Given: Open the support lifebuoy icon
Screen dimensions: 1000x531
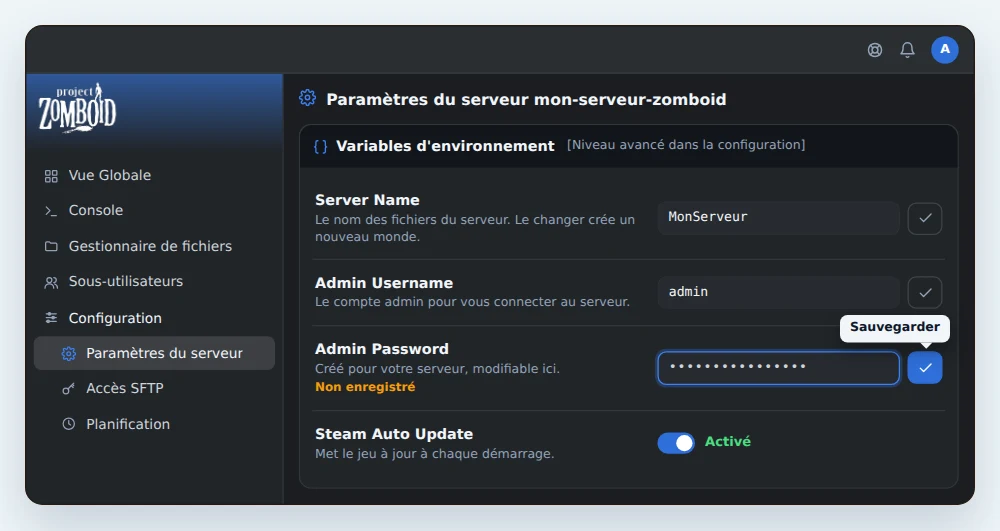Looking at the screenshot, I should coord(875,50).
